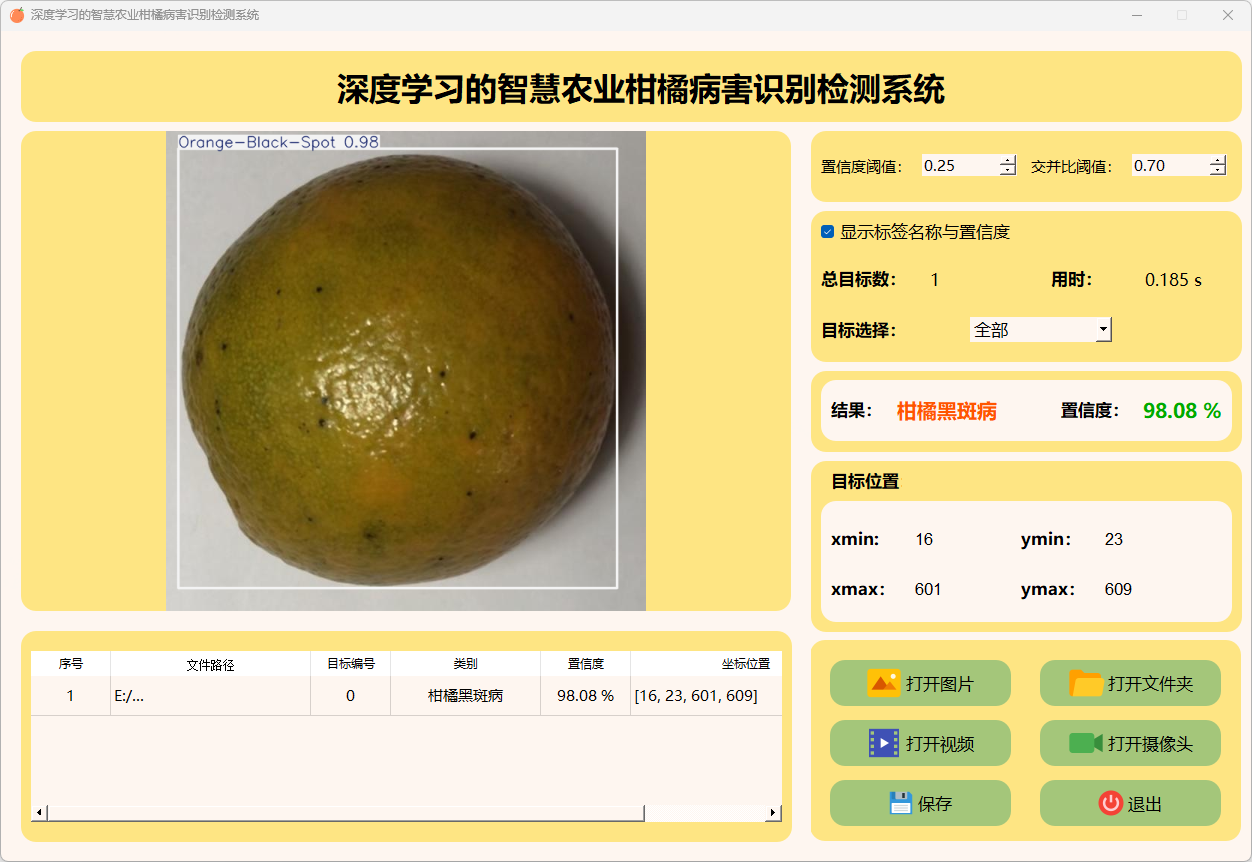The width and height of the screenshot is (1252, 862).
Task: Click the 置信度 column header in table
Action: click(586, 664)
